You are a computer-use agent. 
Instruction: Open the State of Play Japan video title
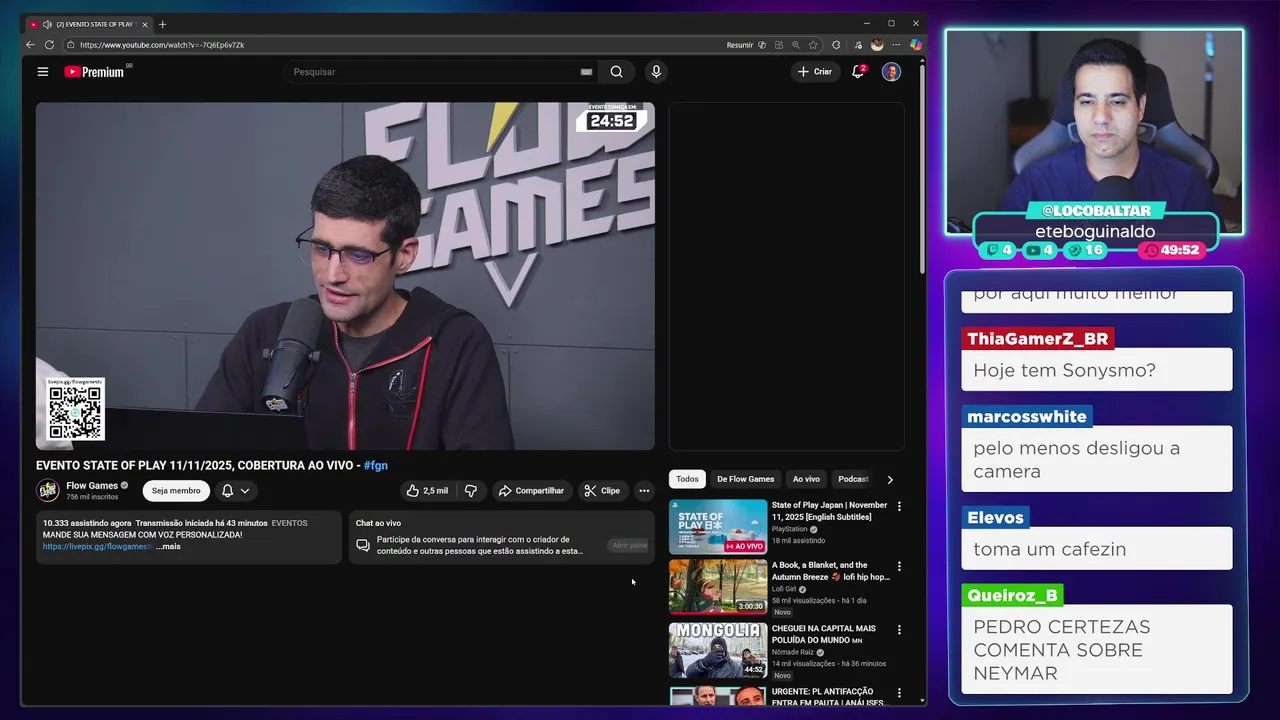830,511
